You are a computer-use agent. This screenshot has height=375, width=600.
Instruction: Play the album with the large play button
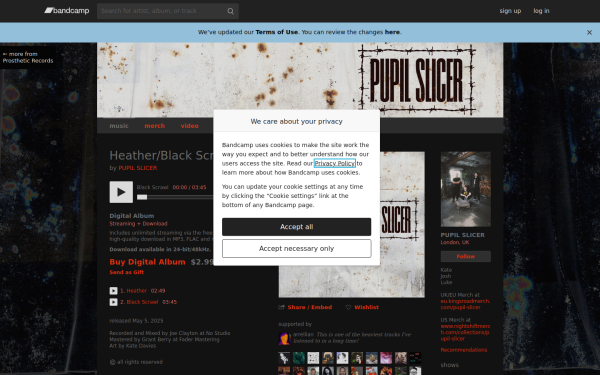point(121,192)
